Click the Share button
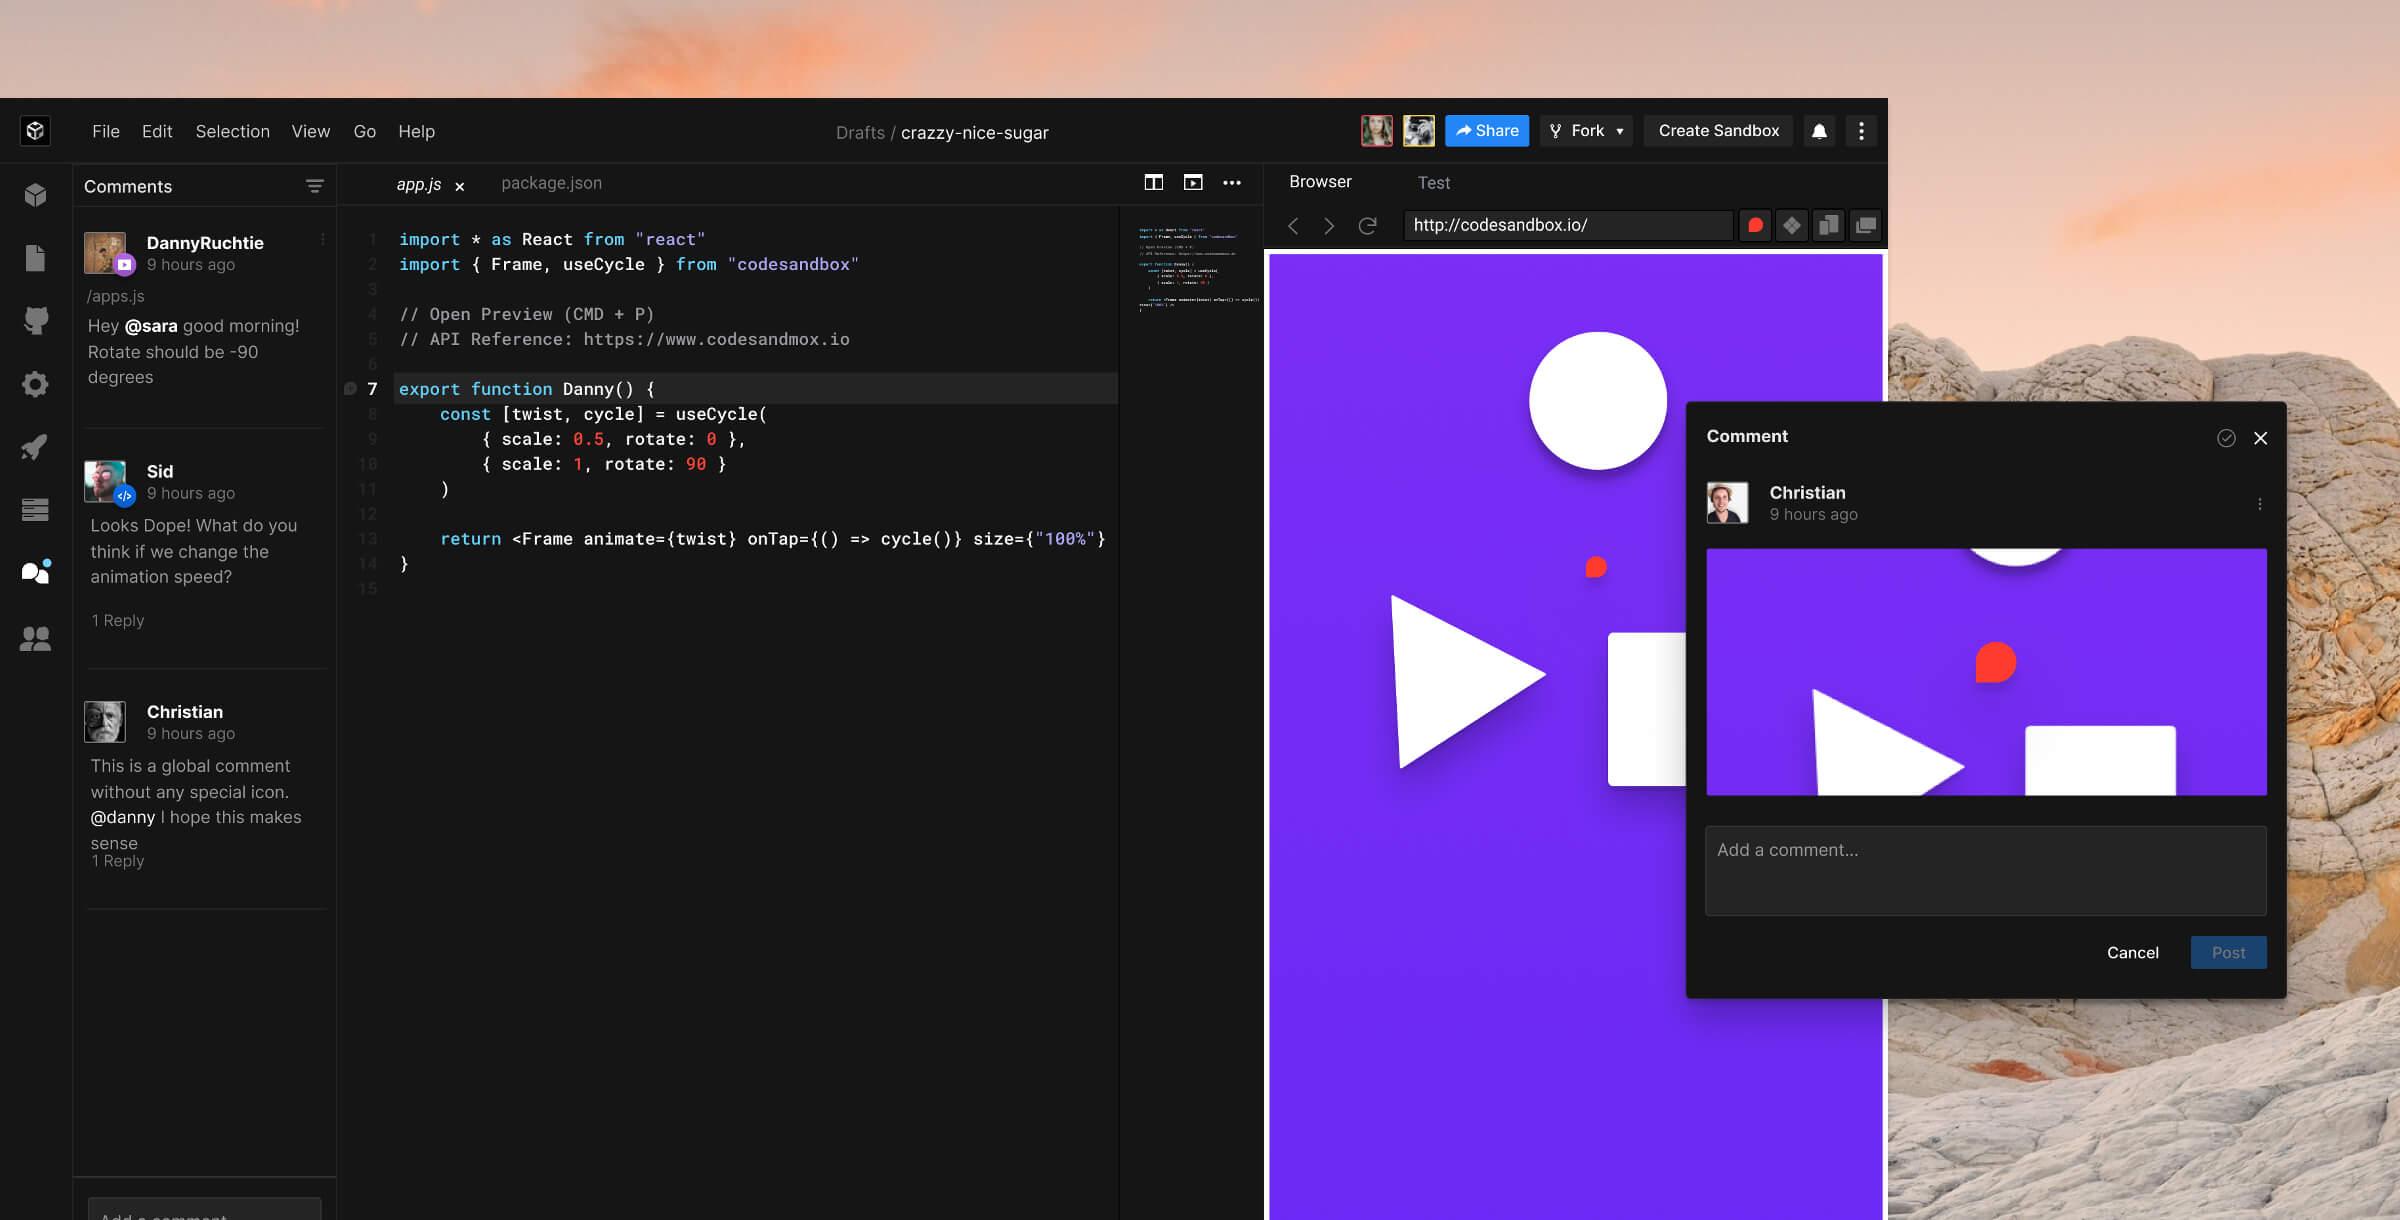The height and width of the screenshot is (1220, 2400). tap(1486, 130)
